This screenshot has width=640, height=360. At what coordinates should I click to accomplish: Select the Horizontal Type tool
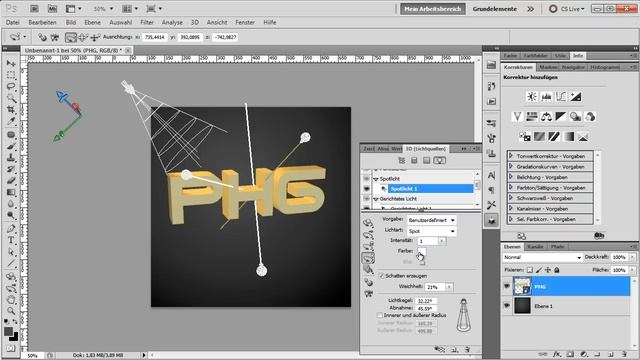[x=11, y=240]
